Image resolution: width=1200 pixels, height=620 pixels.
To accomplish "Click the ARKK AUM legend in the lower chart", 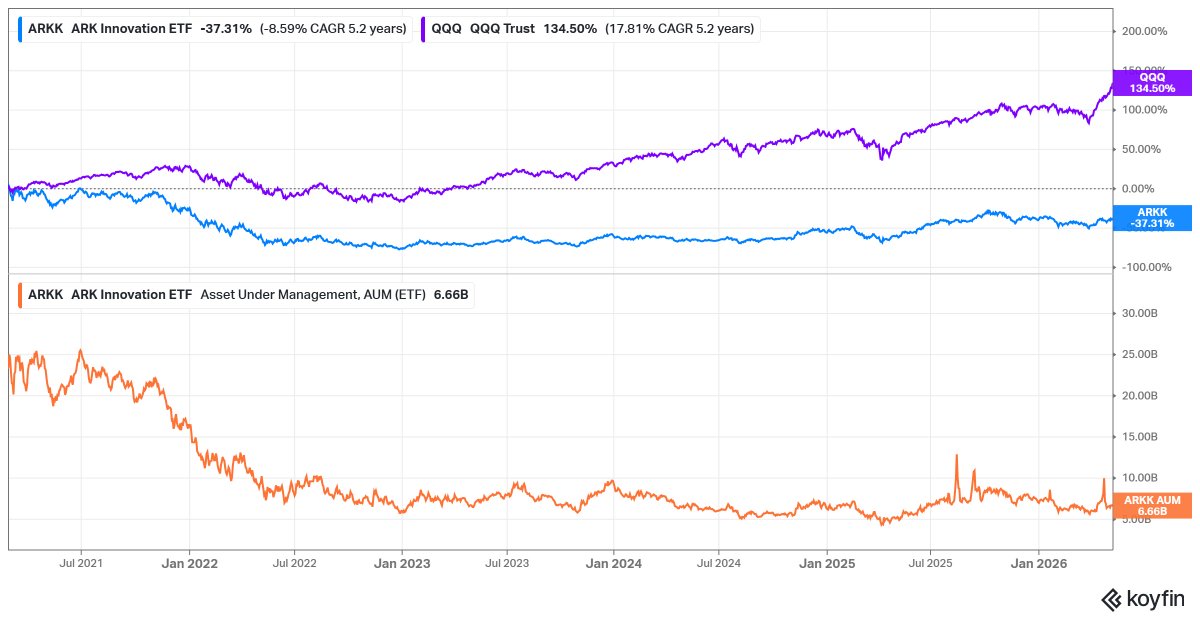I will [245, 295].
